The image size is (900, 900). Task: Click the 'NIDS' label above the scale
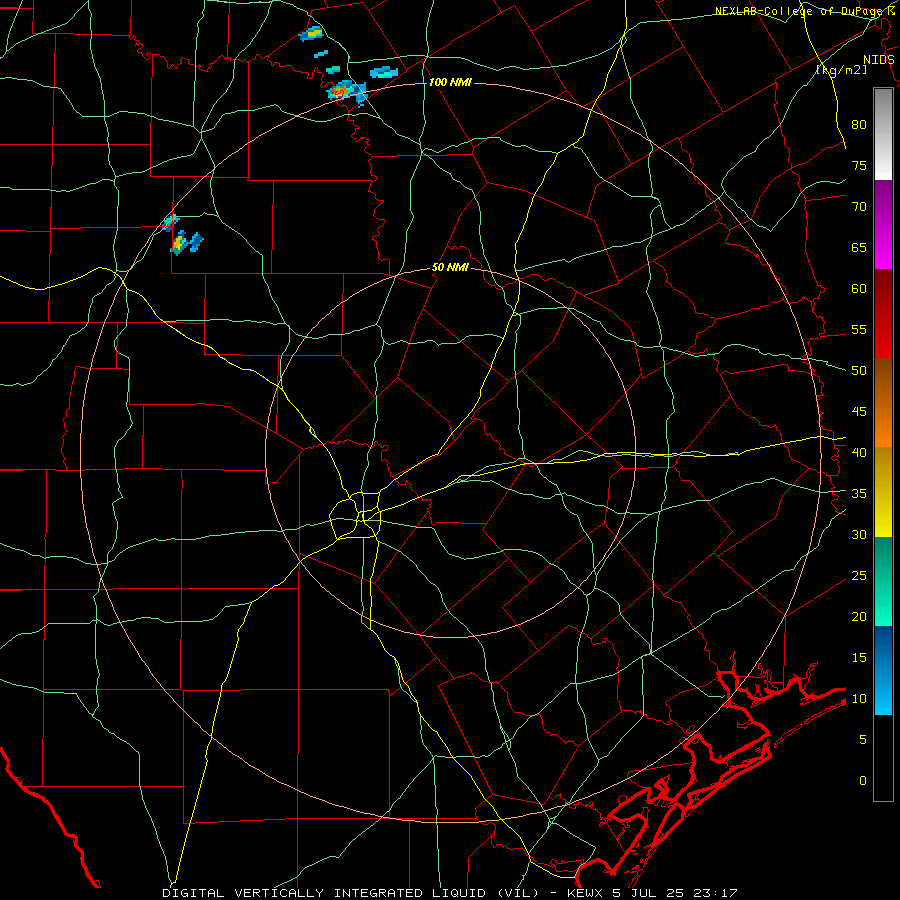(878, 60)
